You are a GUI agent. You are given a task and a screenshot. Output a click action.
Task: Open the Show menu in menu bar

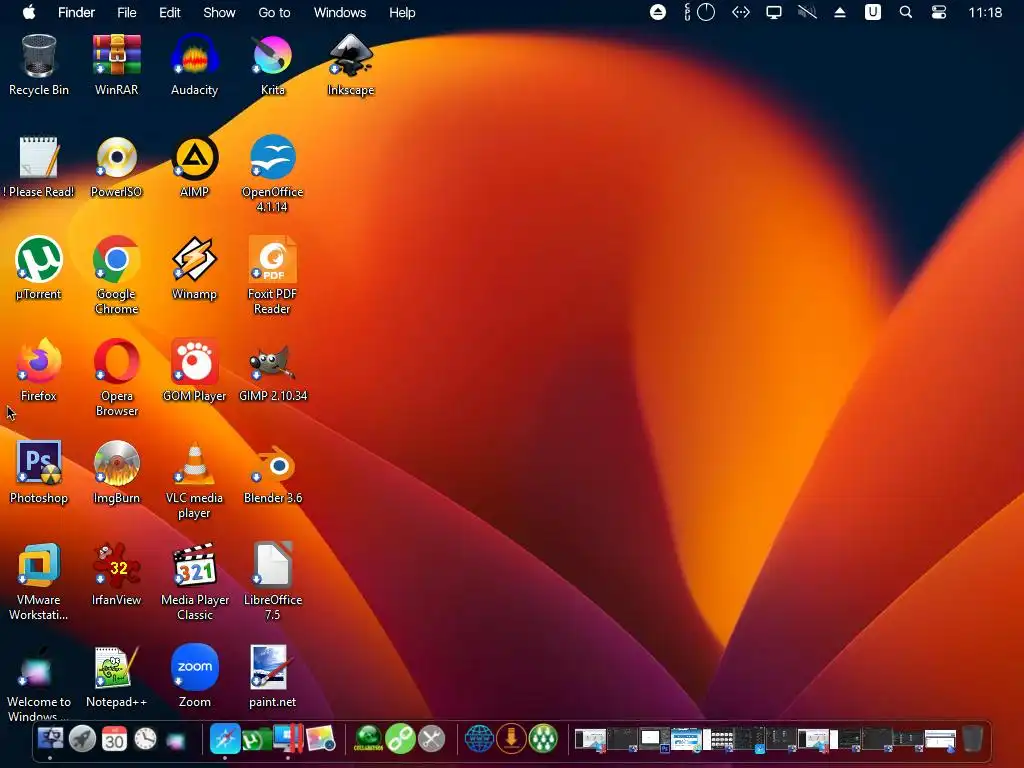click(219, 12)
